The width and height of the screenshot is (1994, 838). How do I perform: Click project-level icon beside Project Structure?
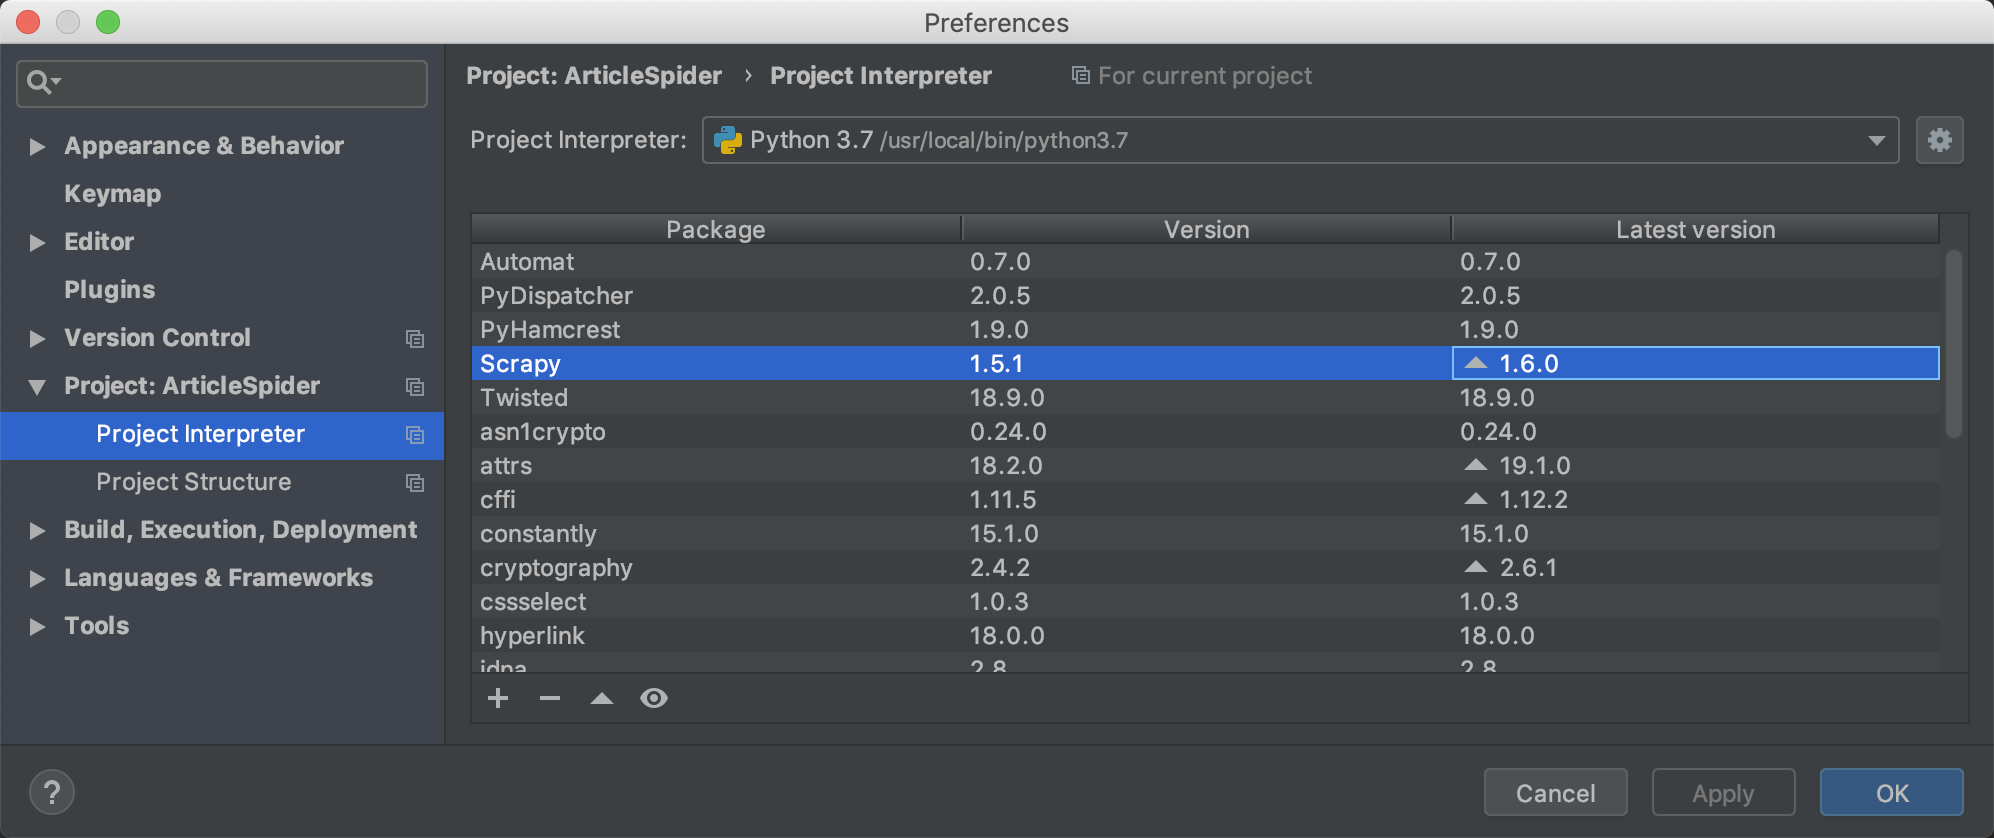[415, 483]
